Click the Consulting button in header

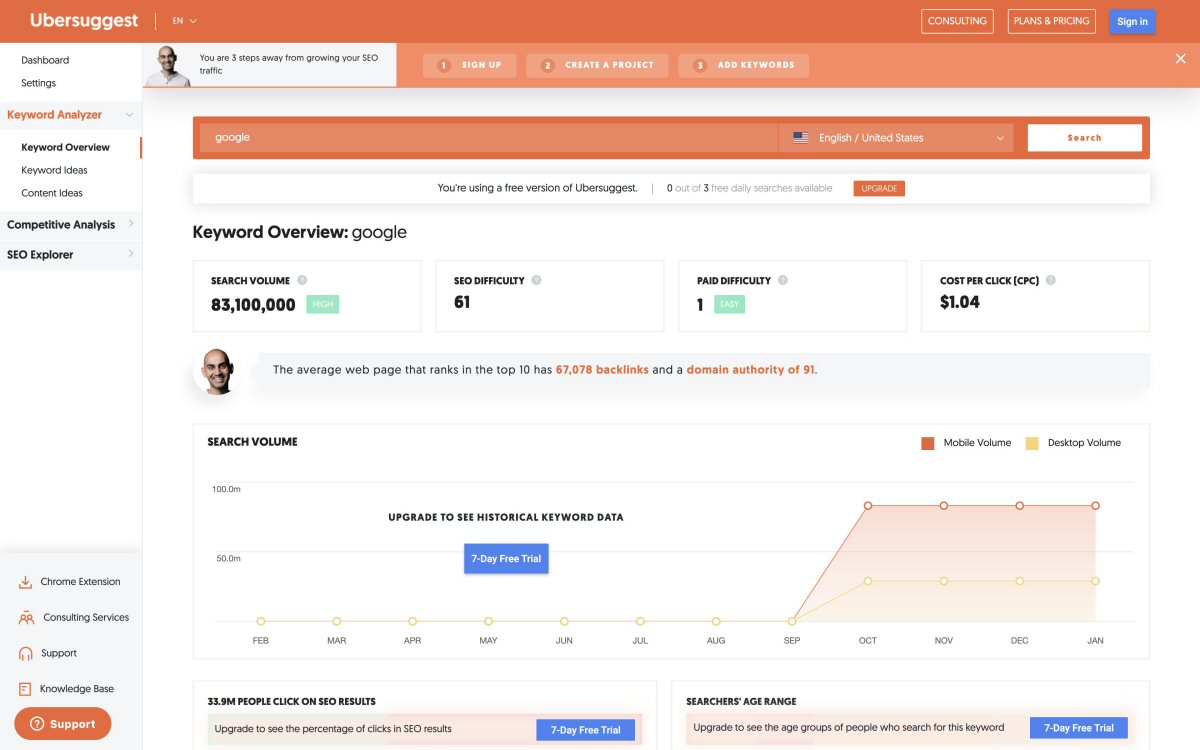tap(957, 21)
